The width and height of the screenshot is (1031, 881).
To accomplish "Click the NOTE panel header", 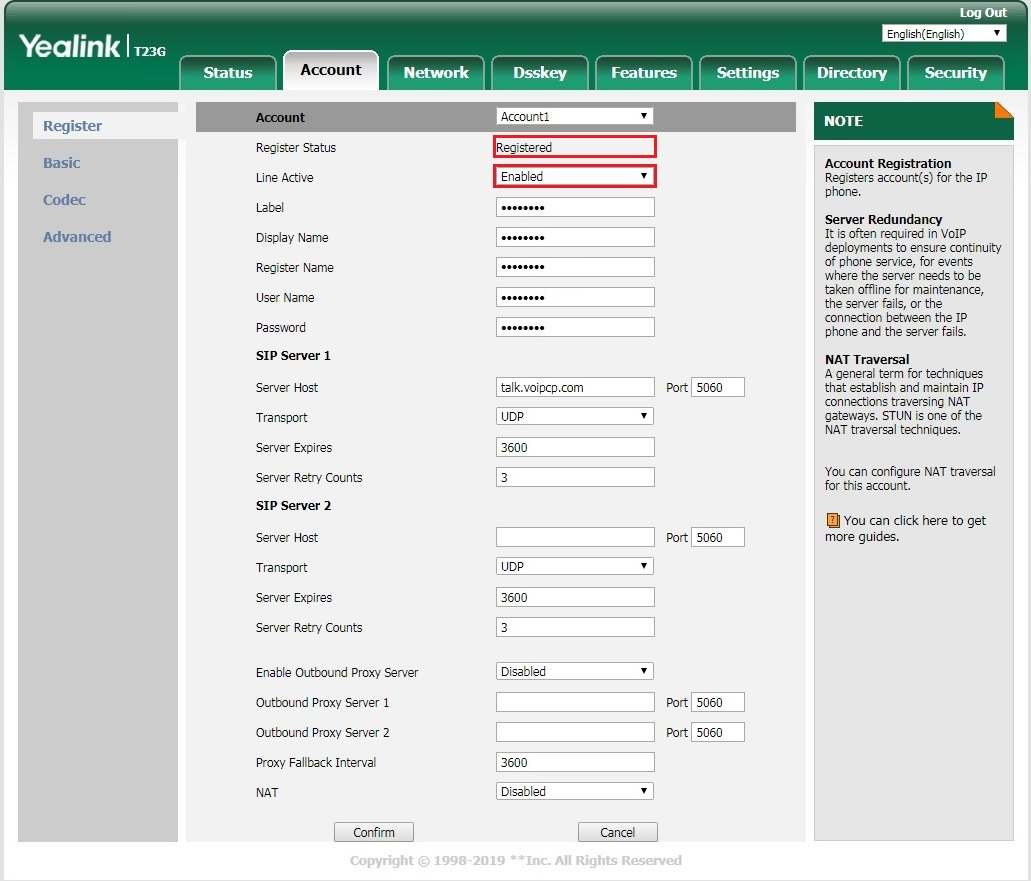I will tap(913, 121).
